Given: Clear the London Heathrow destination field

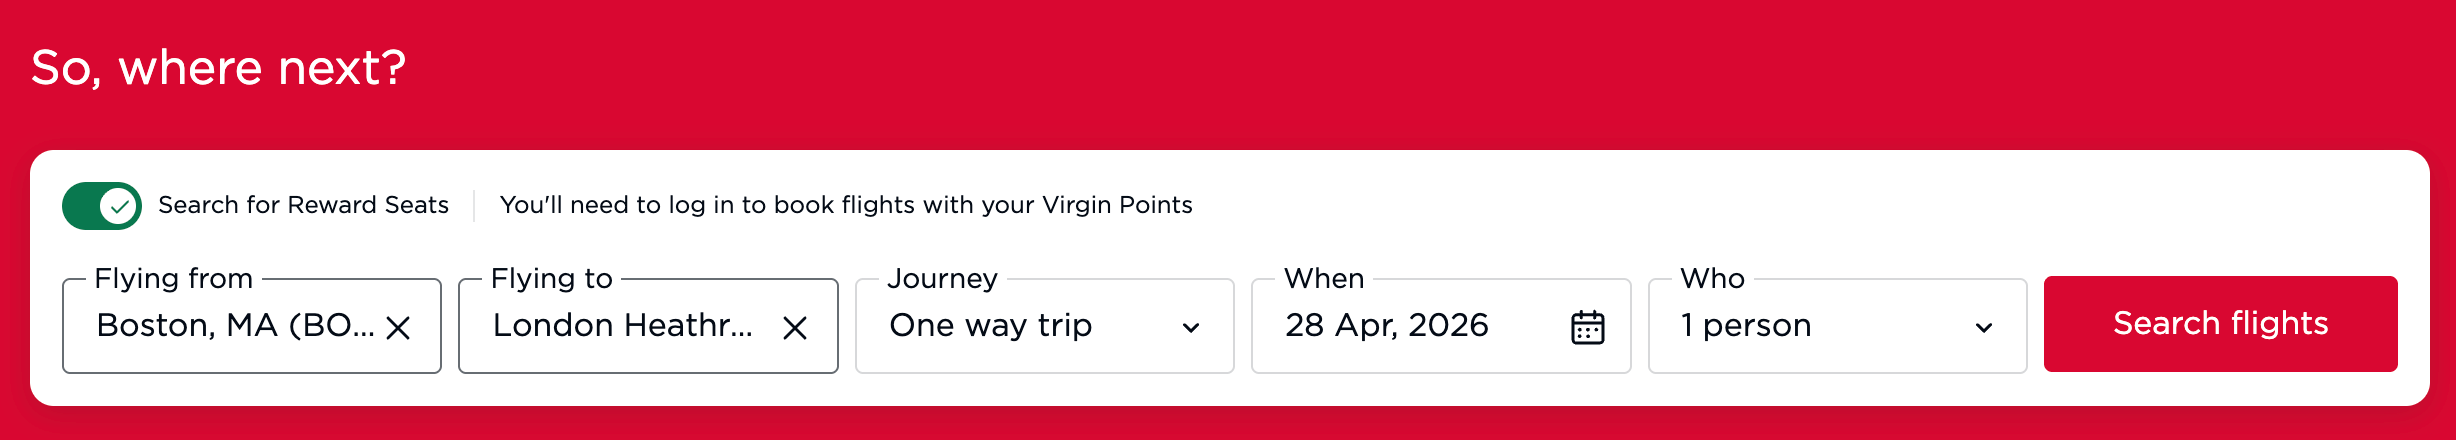Looking at the screenshot, I should pyautogui.click(x=795, y=328).
